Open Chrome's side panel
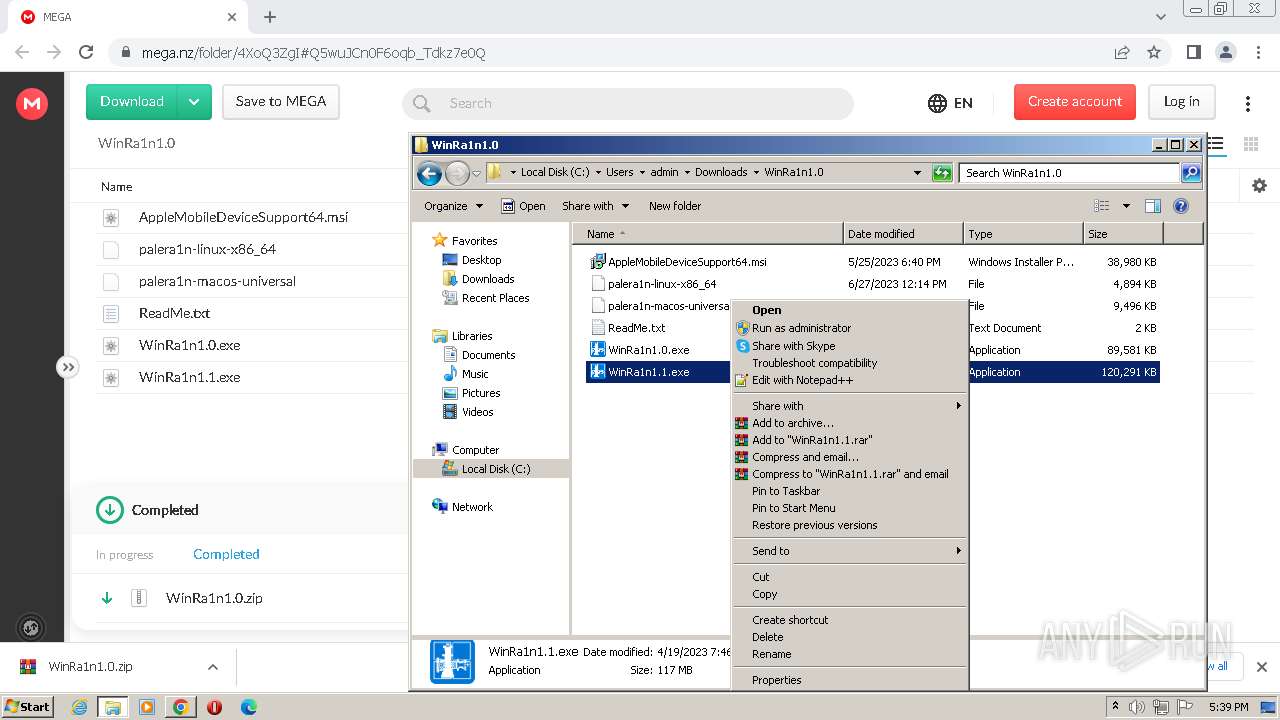Screen dimensions: 1280x720 [1193, 52]
